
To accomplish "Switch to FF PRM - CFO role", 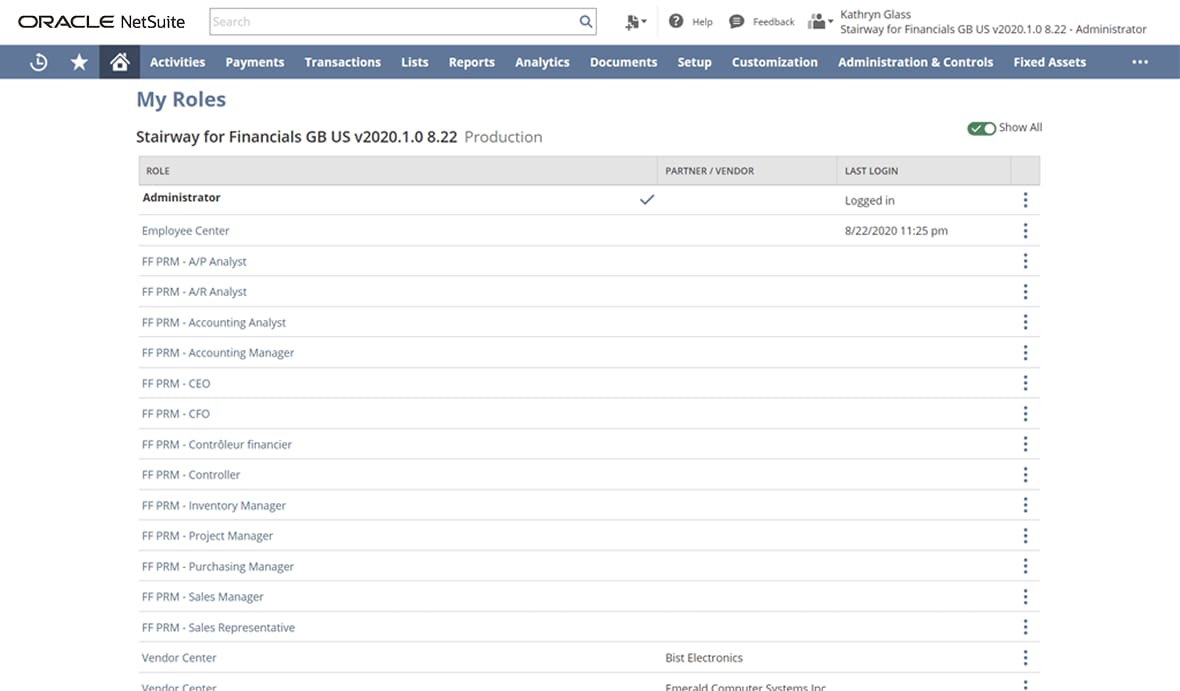I will (x=176, y=414).
